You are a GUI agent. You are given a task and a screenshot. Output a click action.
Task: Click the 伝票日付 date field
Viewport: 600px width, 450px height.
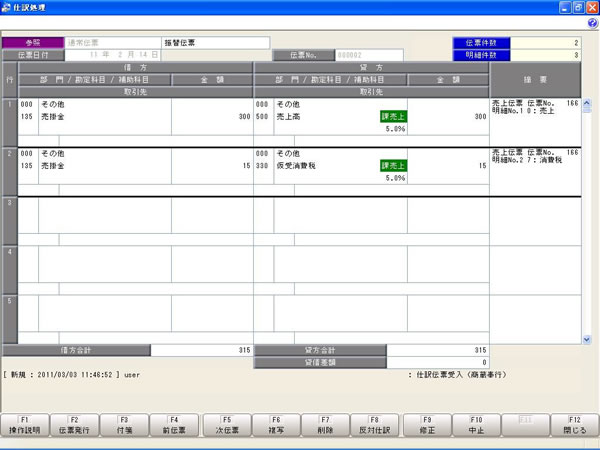point(113,55)
